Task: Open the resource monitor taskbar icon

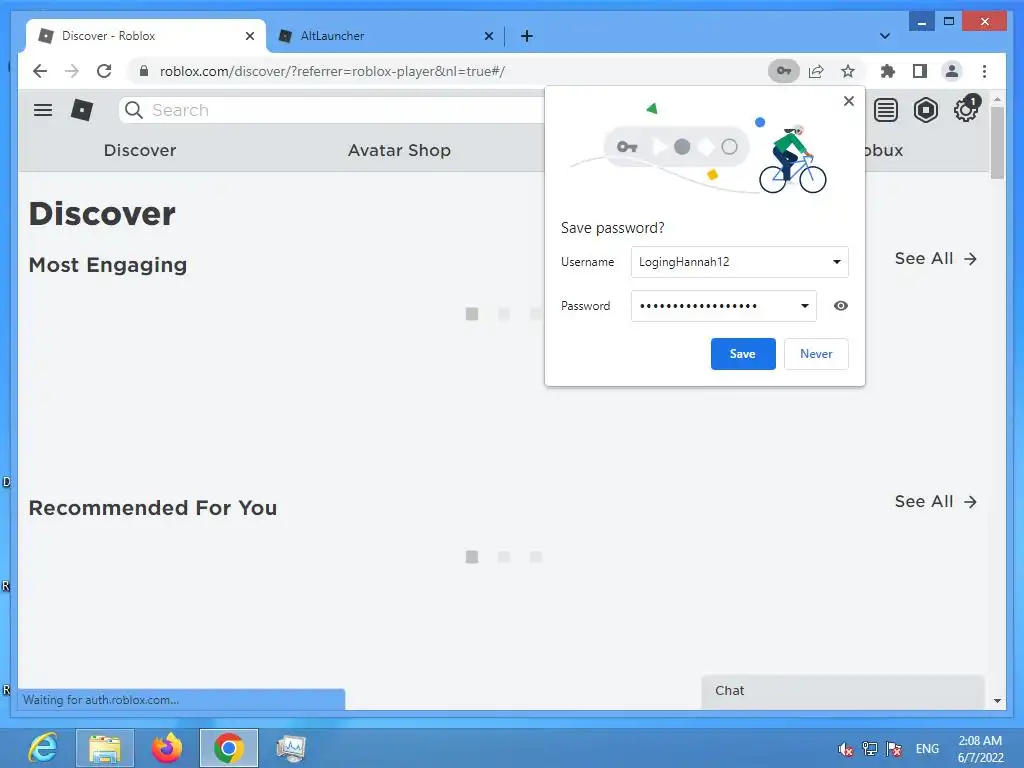Action: (x=291, y=748)
